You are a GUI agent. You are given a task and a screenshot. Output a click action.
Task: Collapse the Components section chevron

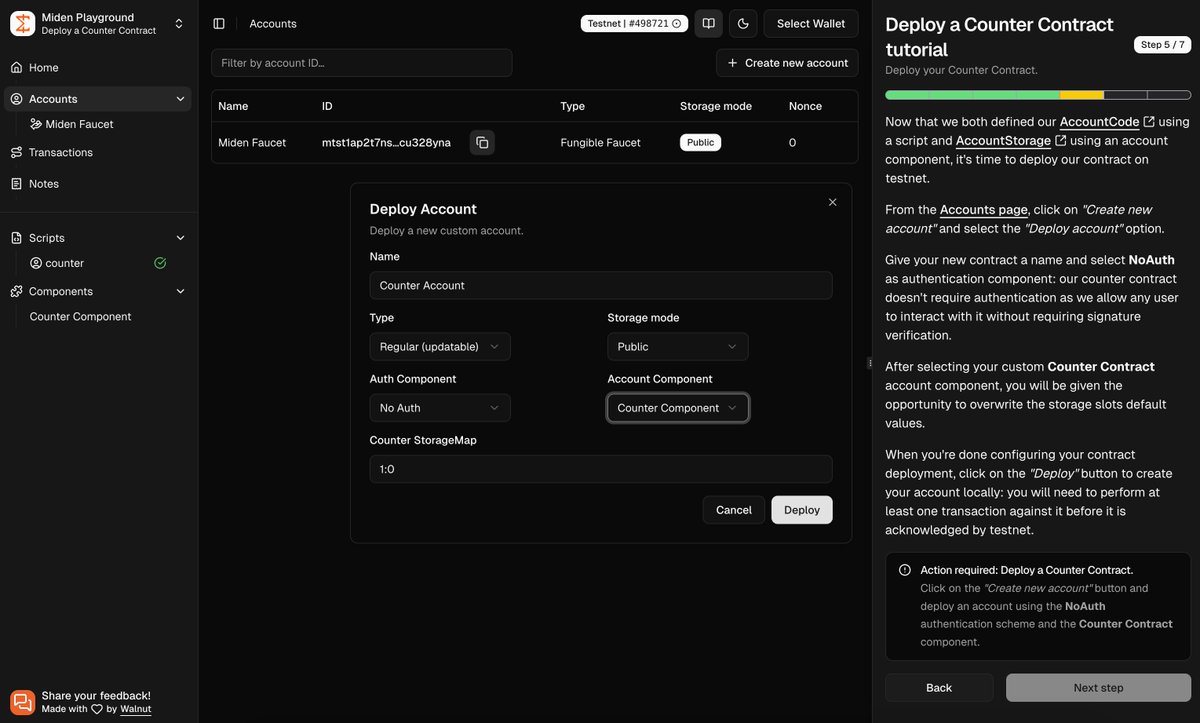(x=180, y=291)
